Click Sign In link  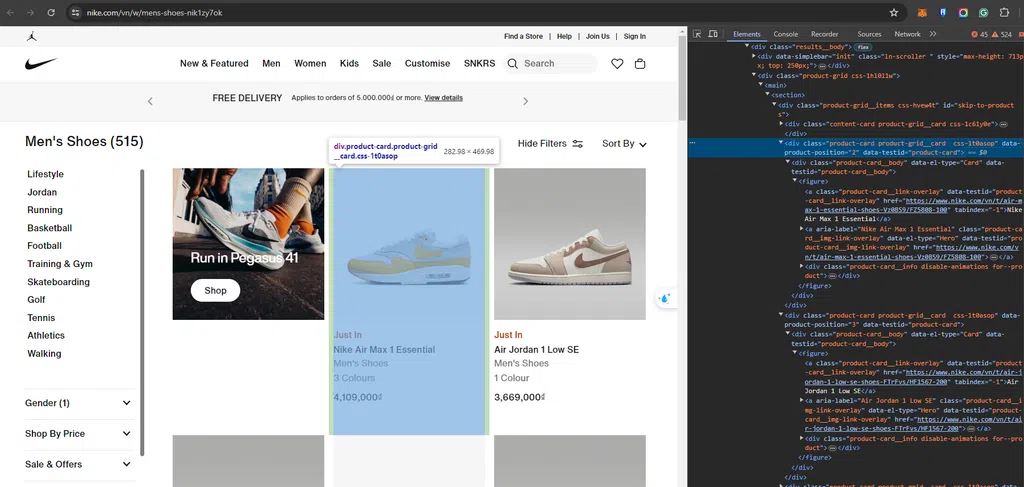click(x=635, y=37)
